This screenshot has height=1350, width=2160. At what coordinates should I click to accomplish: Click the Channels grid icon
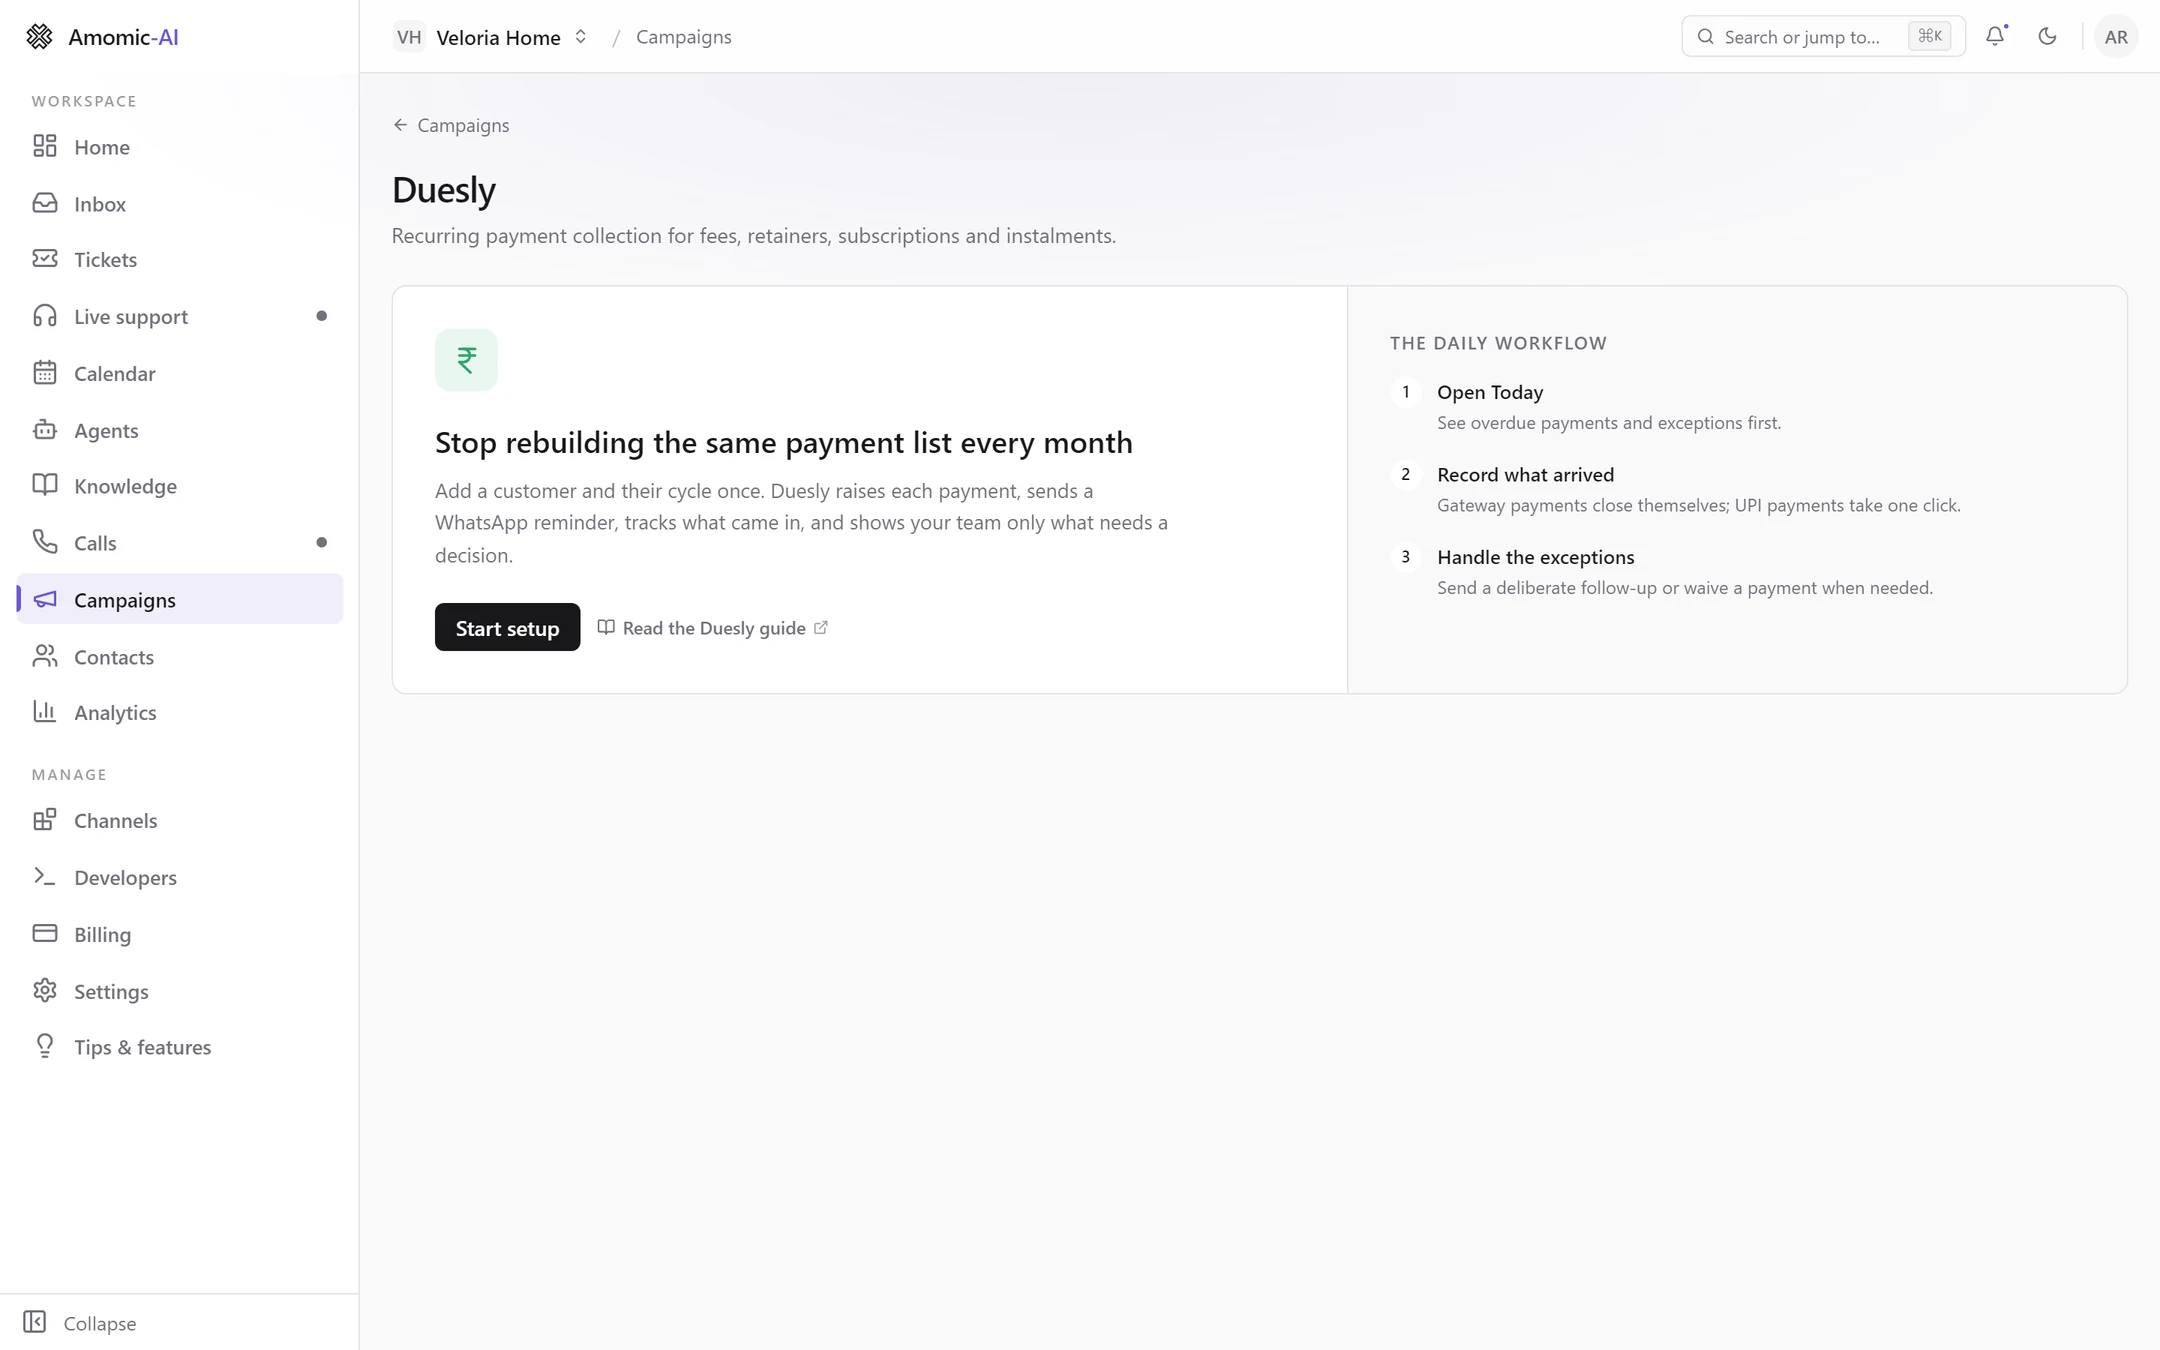click(45, 820)
